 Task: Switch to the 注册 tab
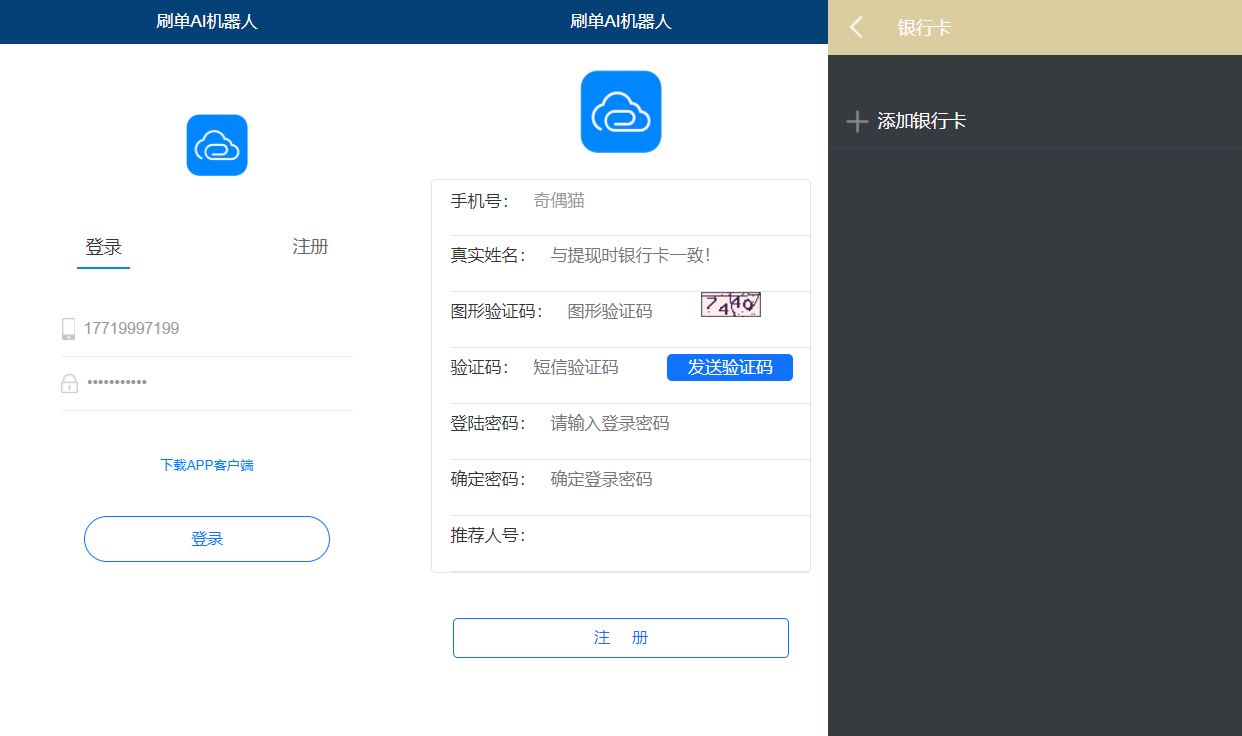pyautogui.click(x=310, y=247)
